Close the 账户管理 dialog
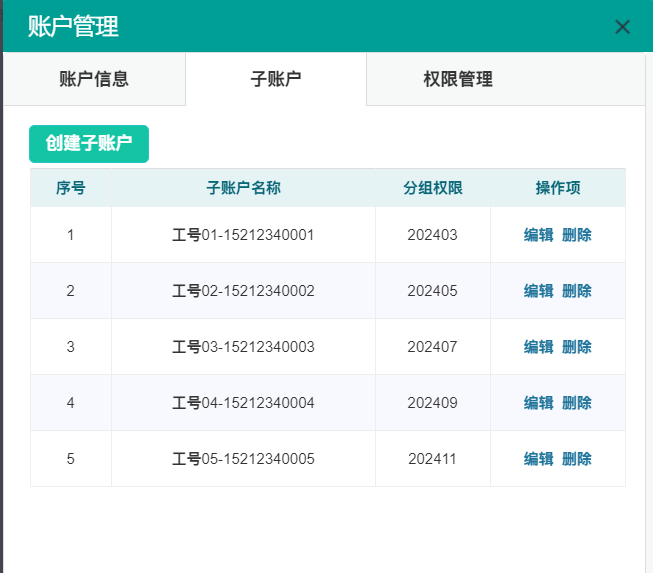Viewport: 653px width, 573px height. coord(622,27)
